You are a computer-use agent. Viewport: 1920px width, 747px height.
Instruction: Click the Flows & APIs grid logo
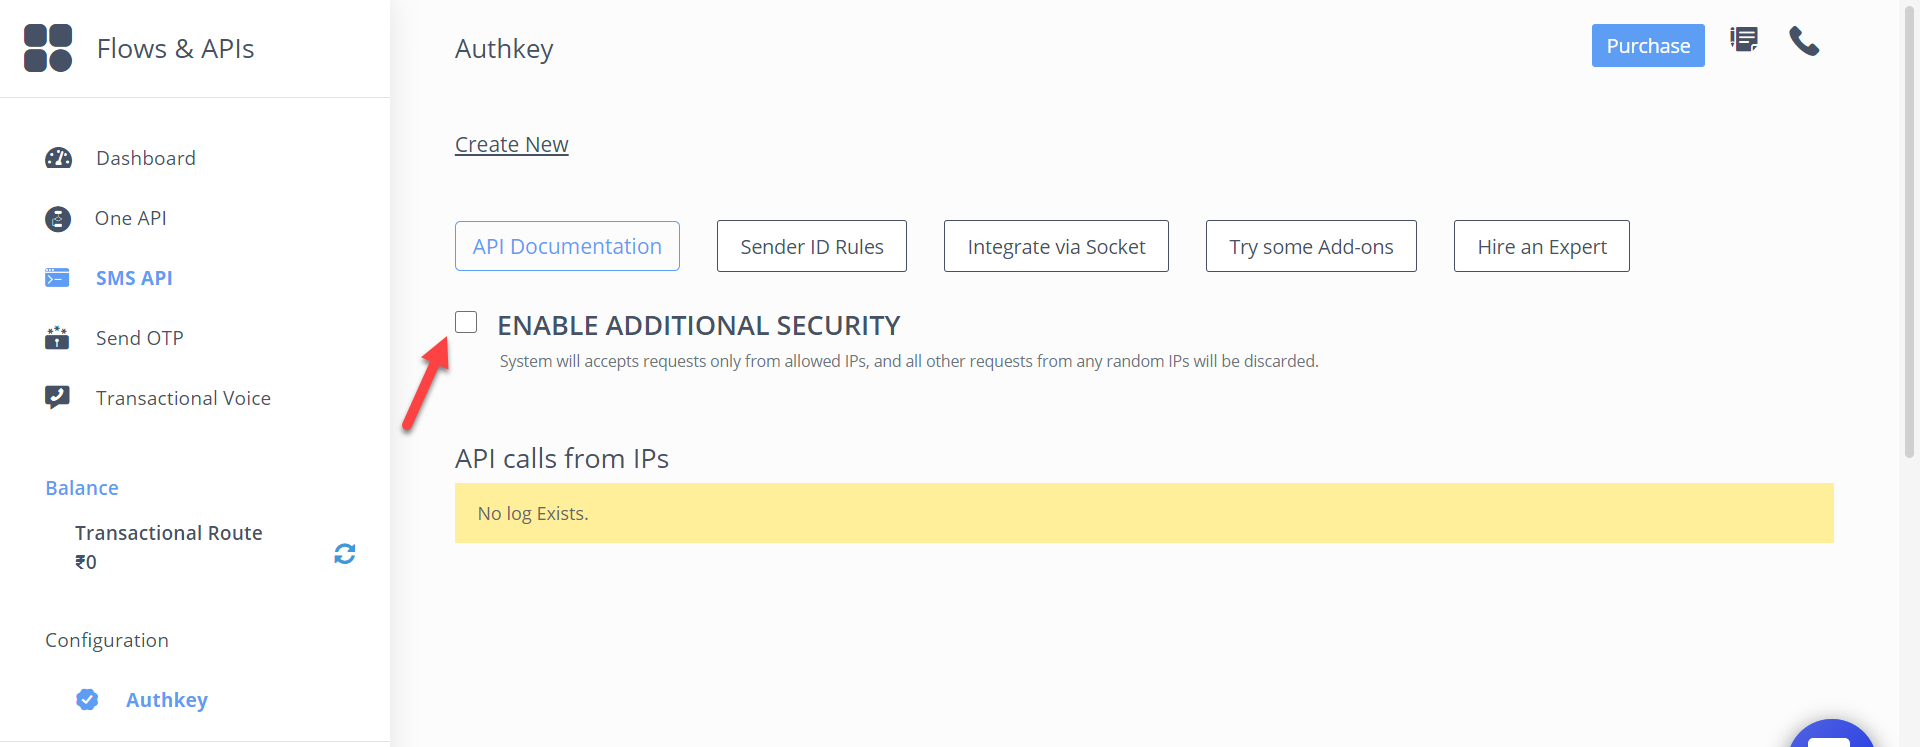pyautogui.click(x=48, y=48)
